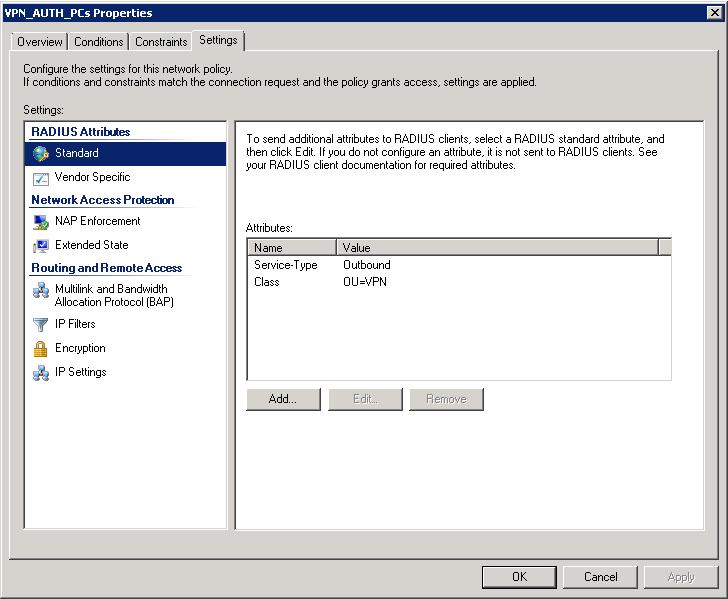Switch to the Constraints tab
This screenshot has width=728, height=599.
161,42
